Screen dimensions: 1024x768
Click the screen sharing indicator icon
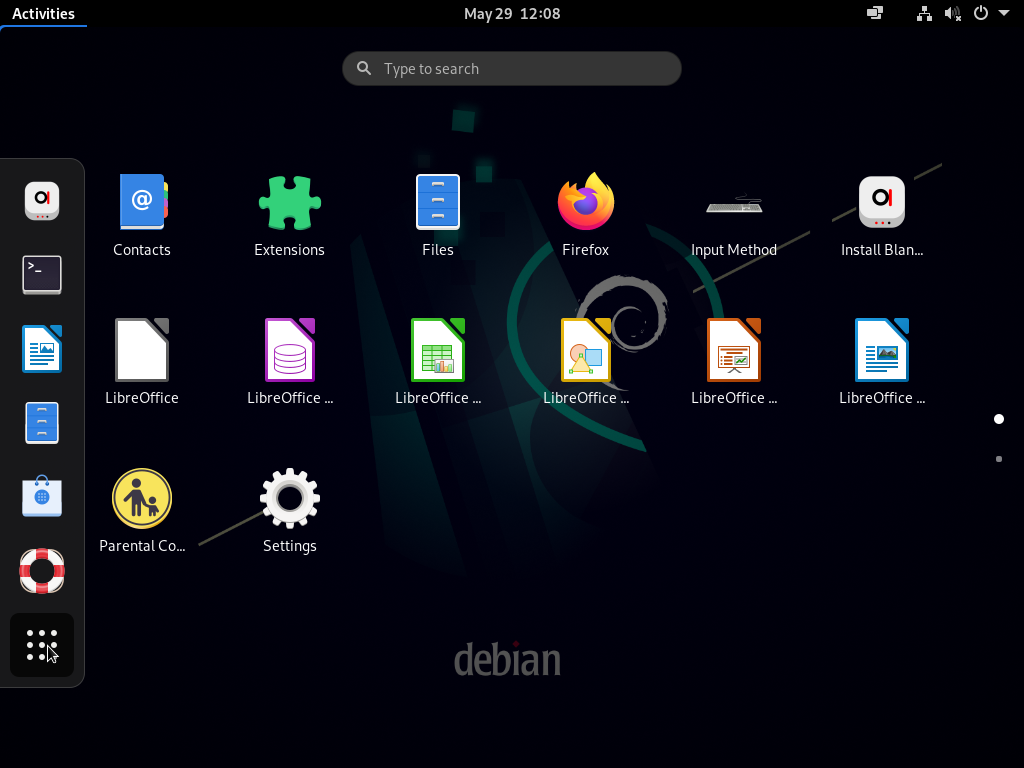(x=875, y=13)
